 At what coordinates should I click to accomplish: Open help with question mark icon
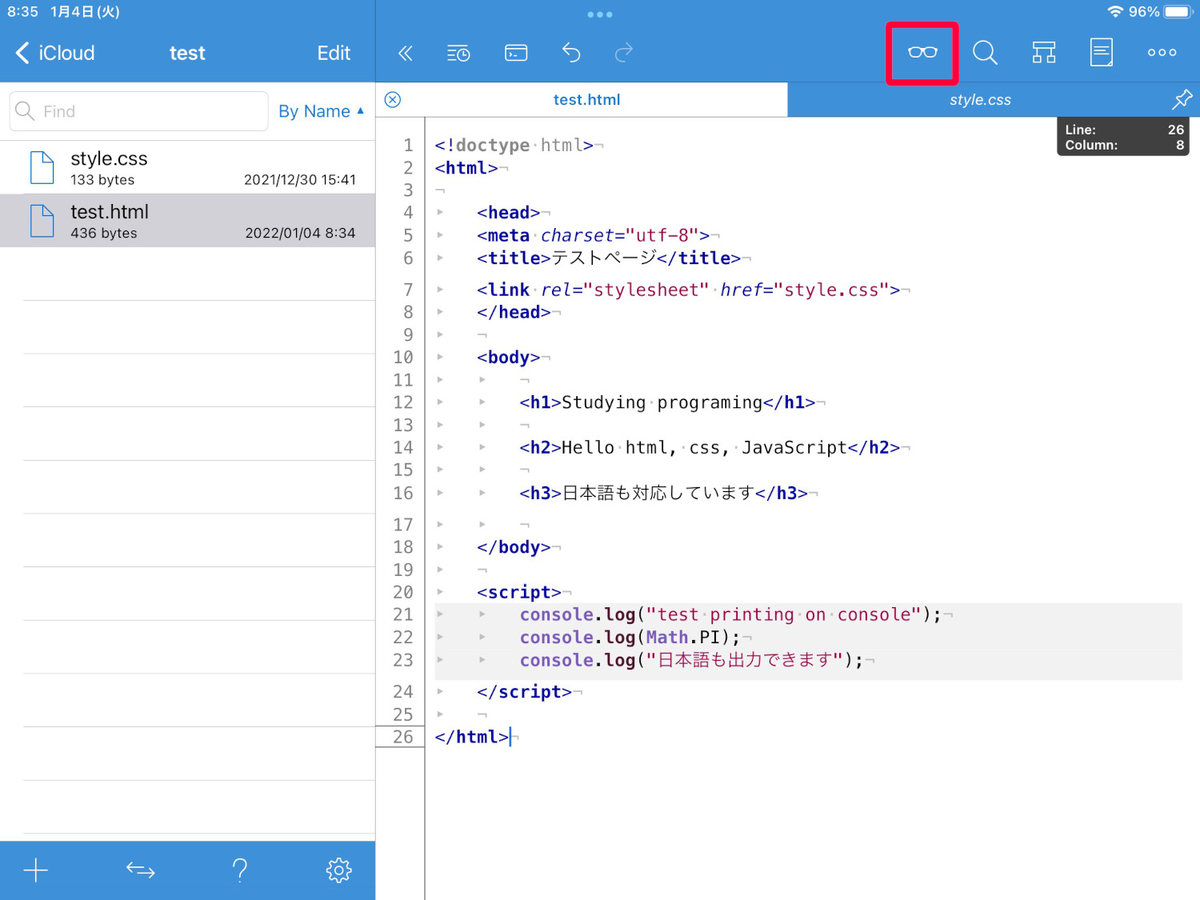[240, 870]
